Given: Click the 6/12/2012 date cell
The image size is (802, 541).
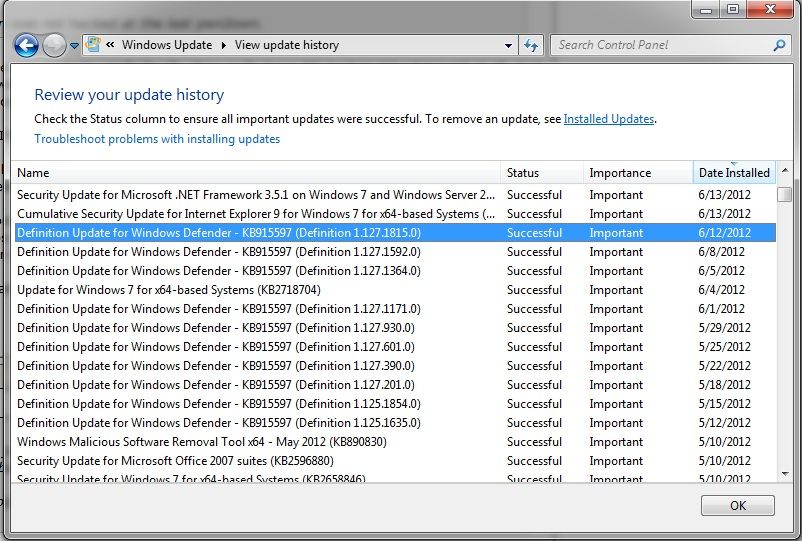Looking at the screenshot, I should pyautogui.click(x=724, y=233).
